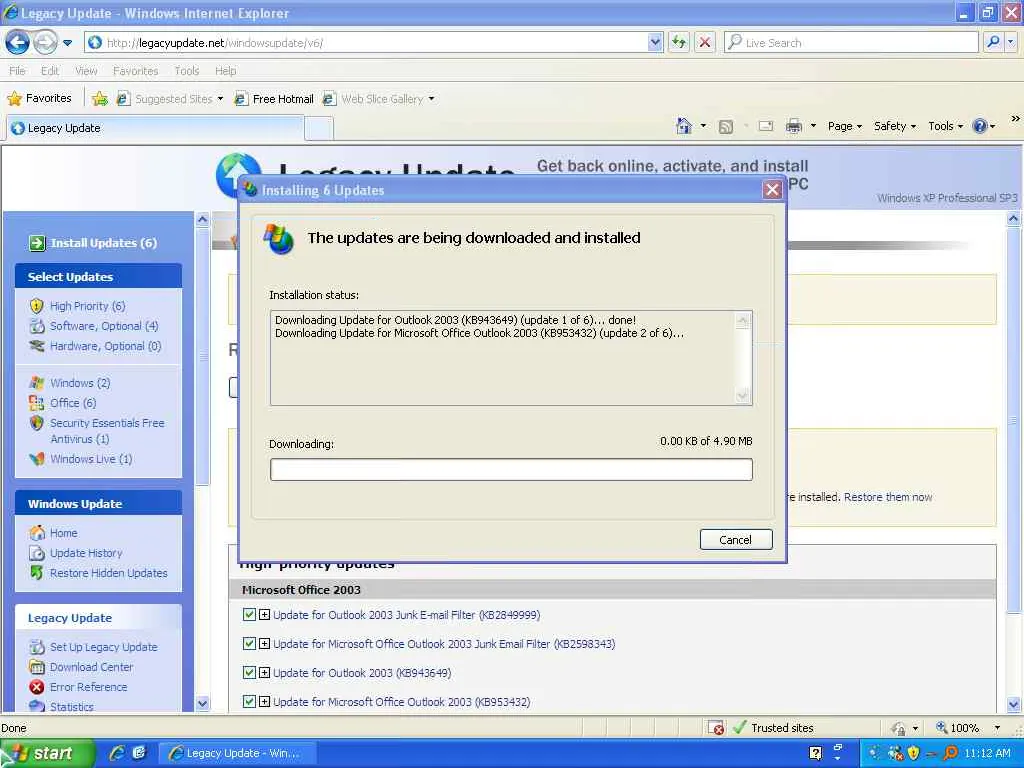Click the Set Up Legacy Update link
This screenshot has height=768, width=1024.
click(x=103, y=647)
